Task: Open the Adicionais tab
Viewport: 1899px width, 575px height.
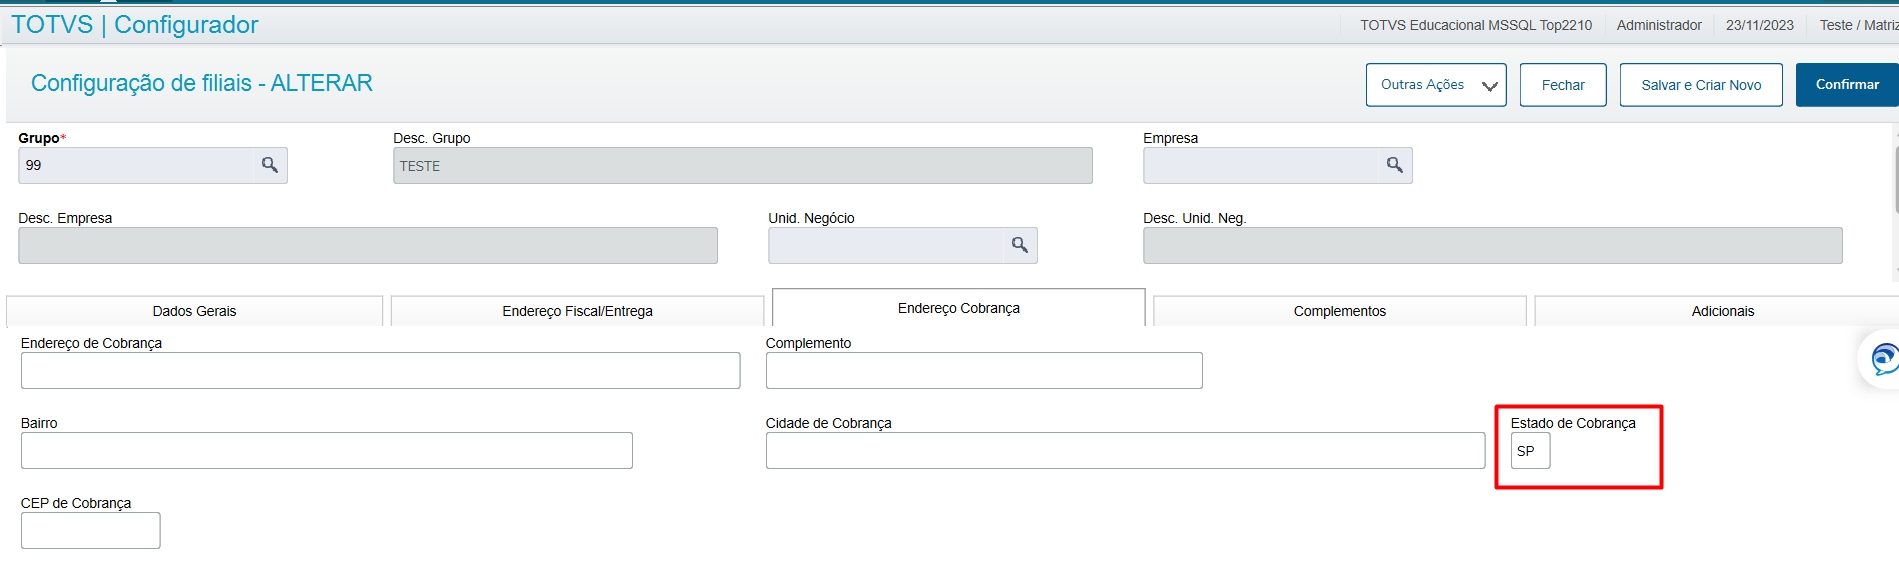Action: (1722, 311)
